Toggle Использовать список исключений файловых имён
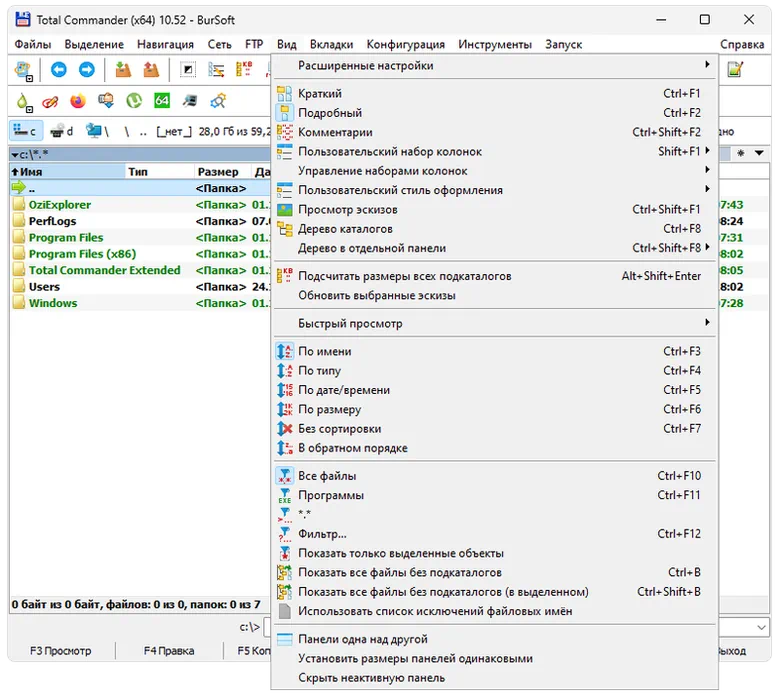Viewport: 780px width, 700px height. click(494, 611)
